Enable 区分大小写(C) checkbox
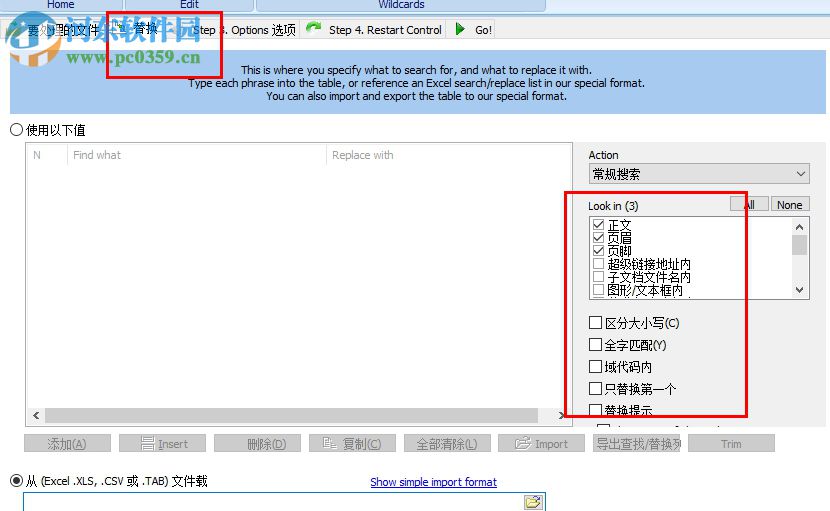 [596, 322]
